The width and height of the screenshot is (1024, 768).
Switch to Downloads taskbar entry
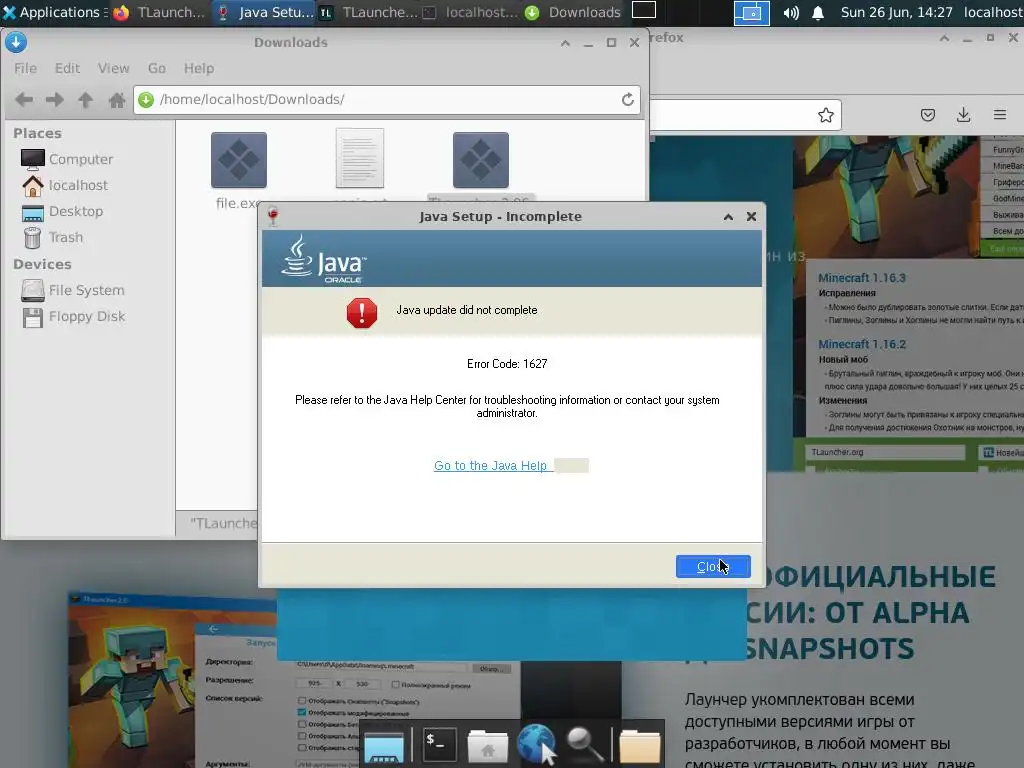[573, 12]
